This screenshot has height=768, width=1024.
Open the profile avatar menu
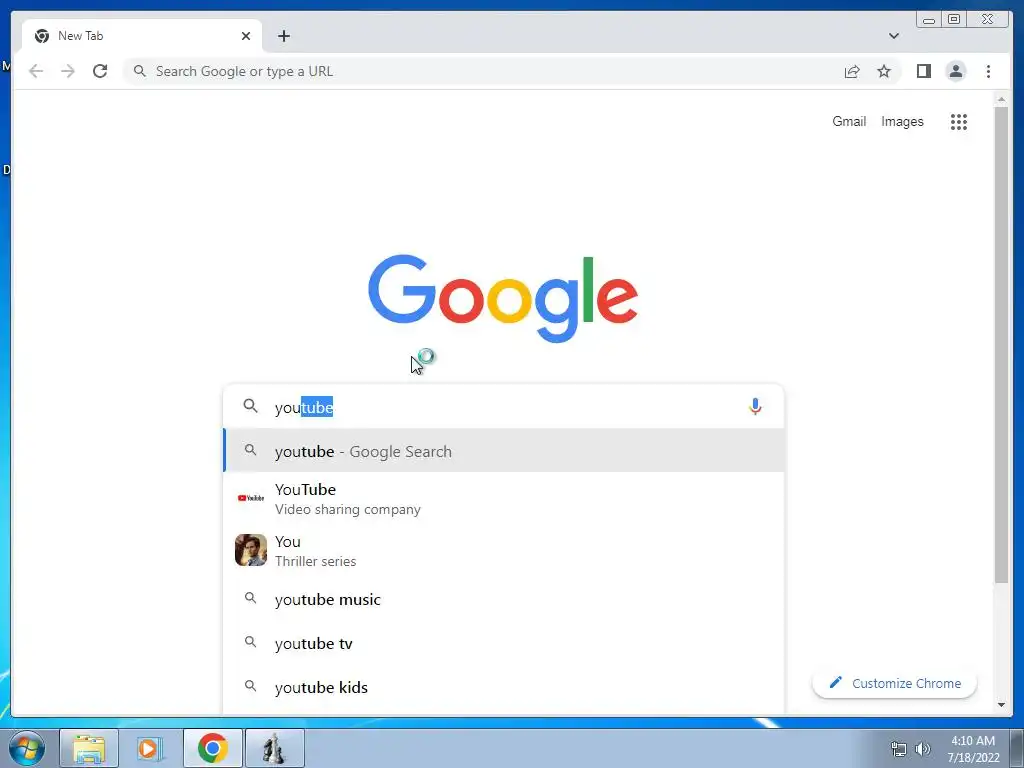(x=955, y=71)
